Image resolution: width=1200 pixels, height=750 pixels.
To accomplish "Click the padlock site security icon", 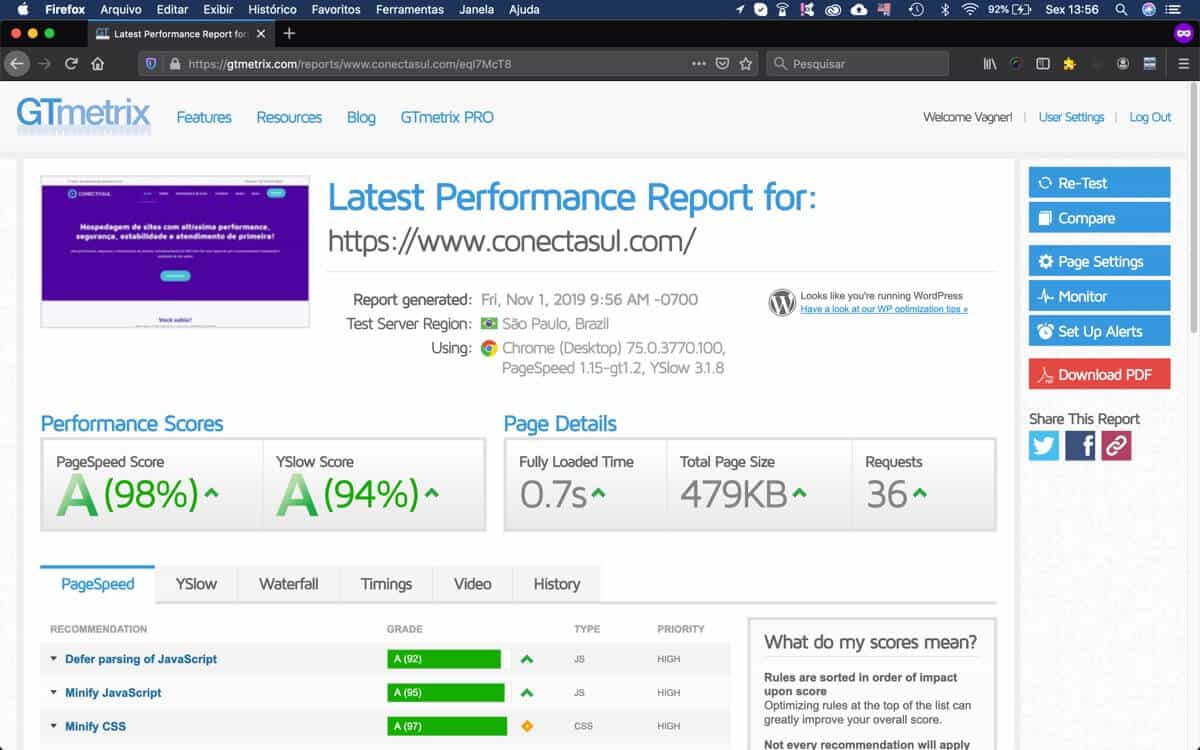I will coord(175,63).
